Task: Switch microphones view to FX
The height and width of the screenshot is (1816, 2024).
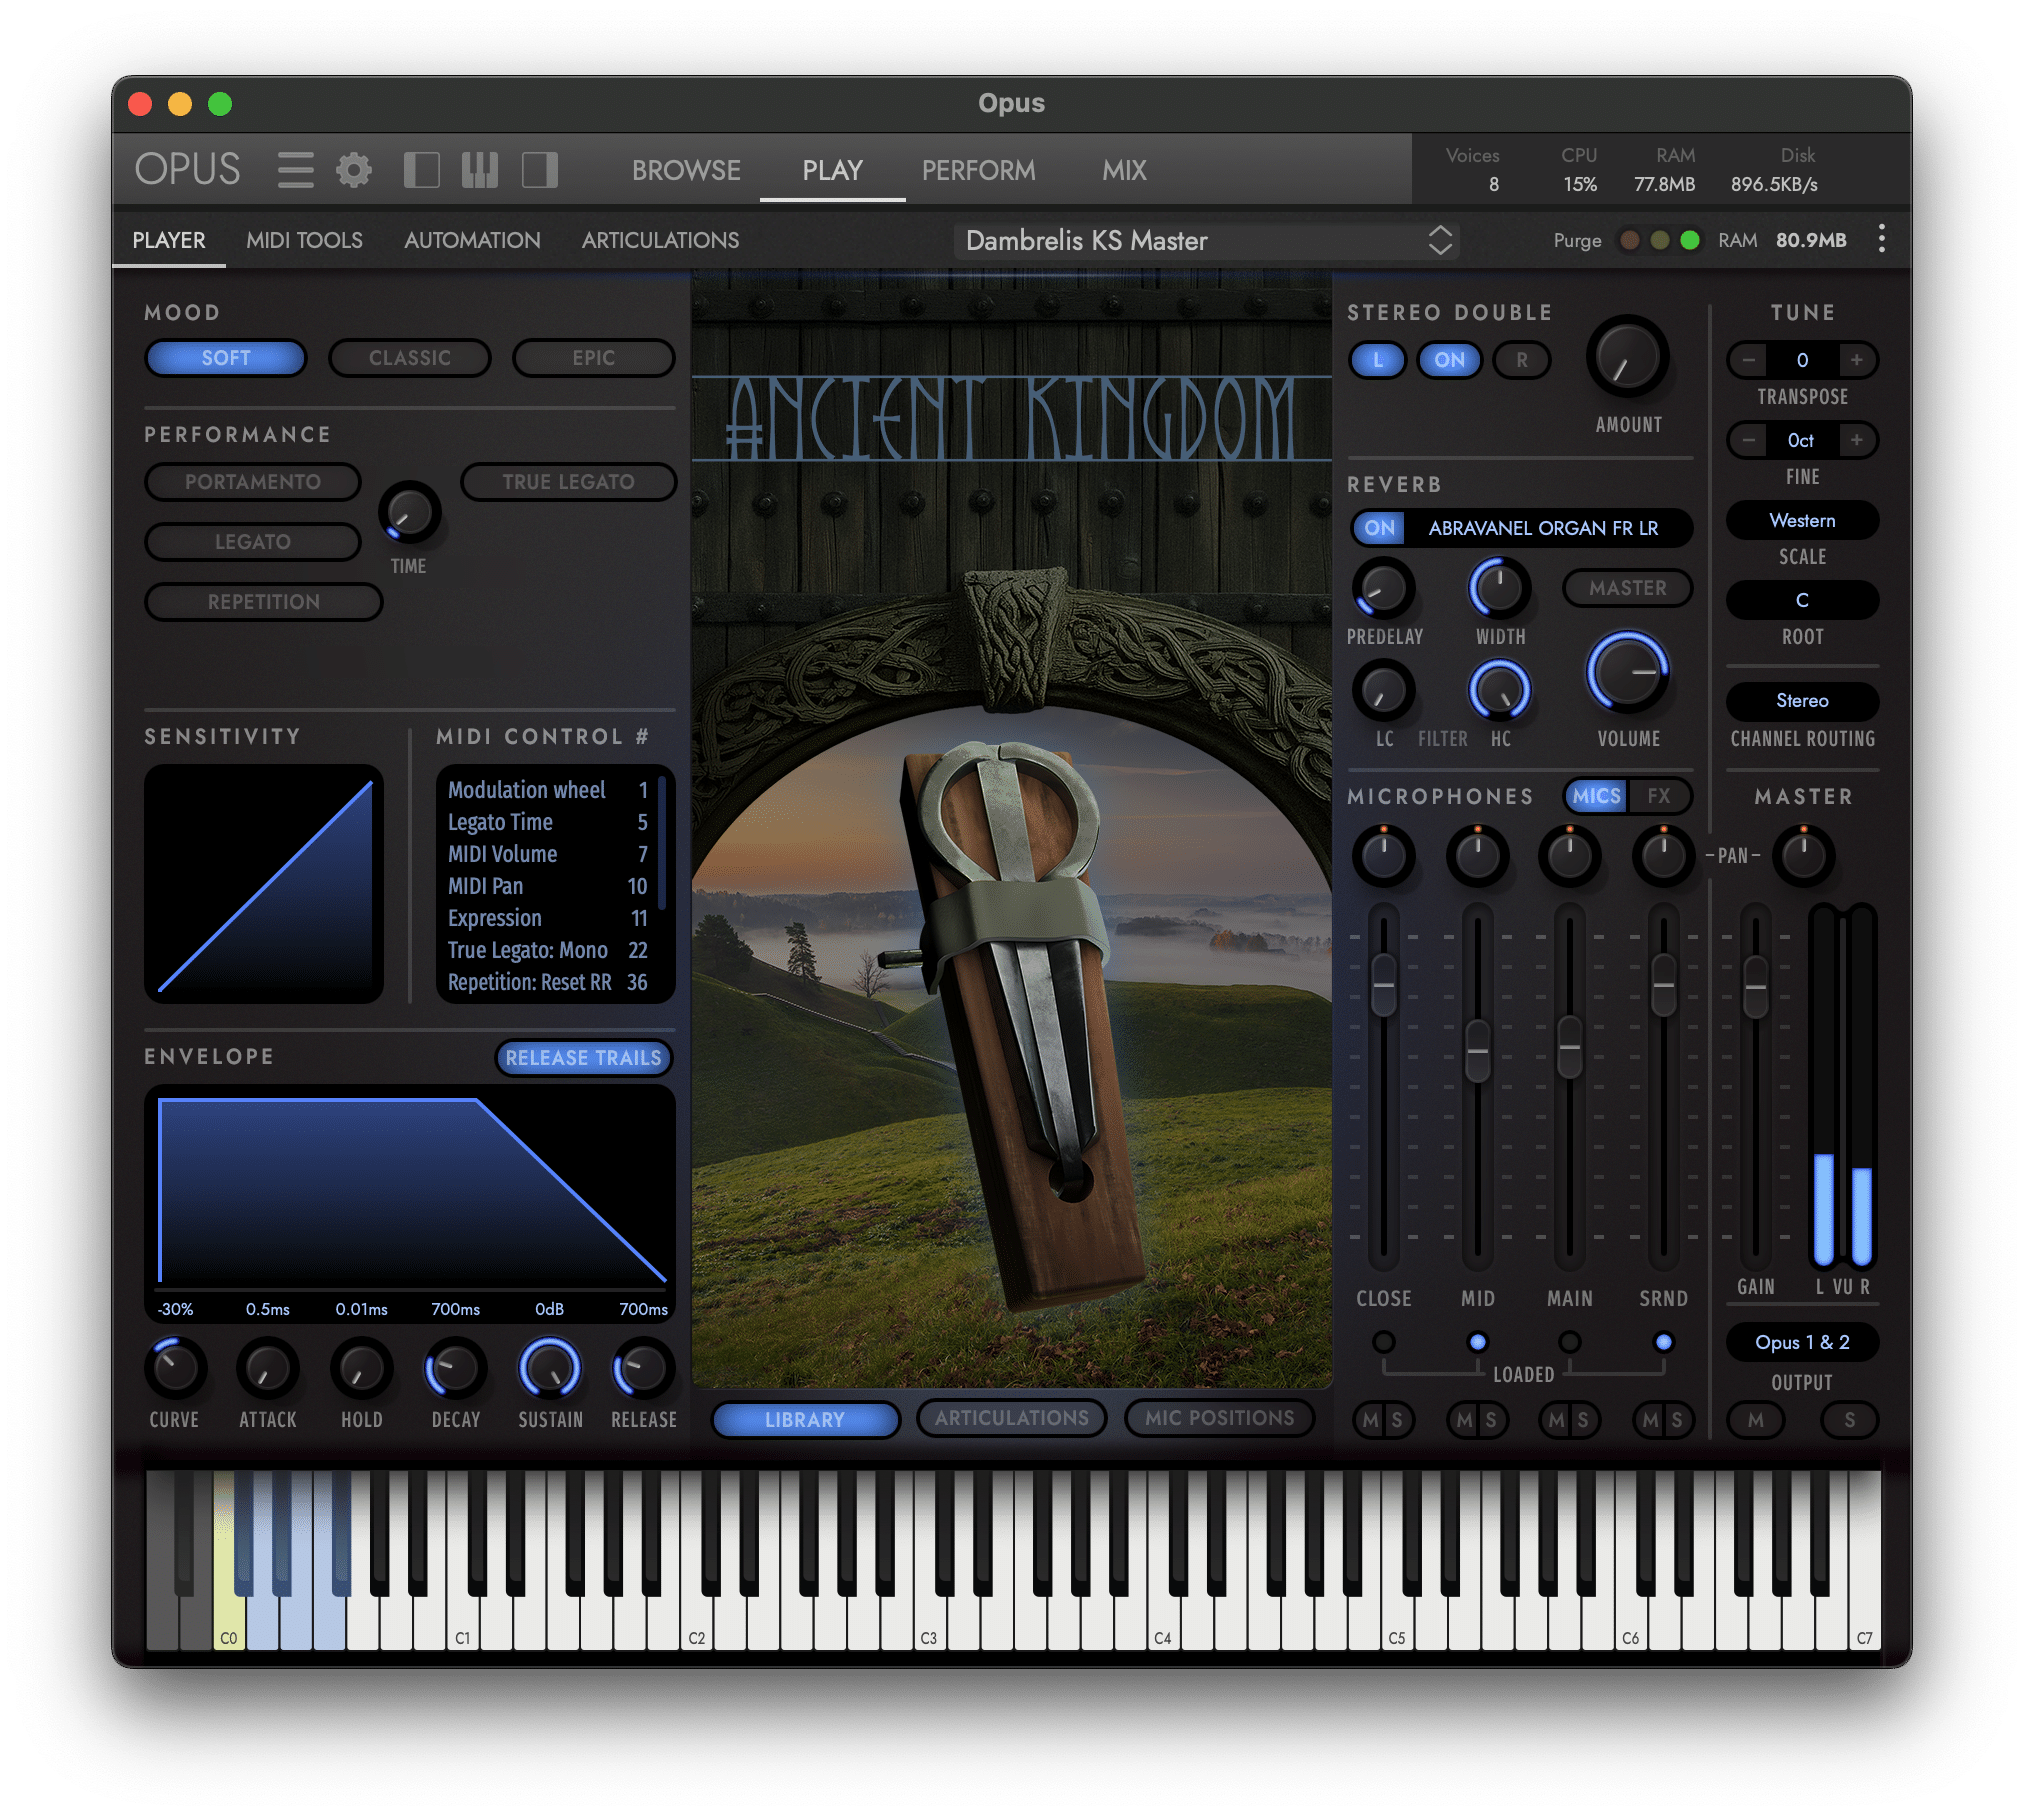Action: click(x=1658, y=796)
